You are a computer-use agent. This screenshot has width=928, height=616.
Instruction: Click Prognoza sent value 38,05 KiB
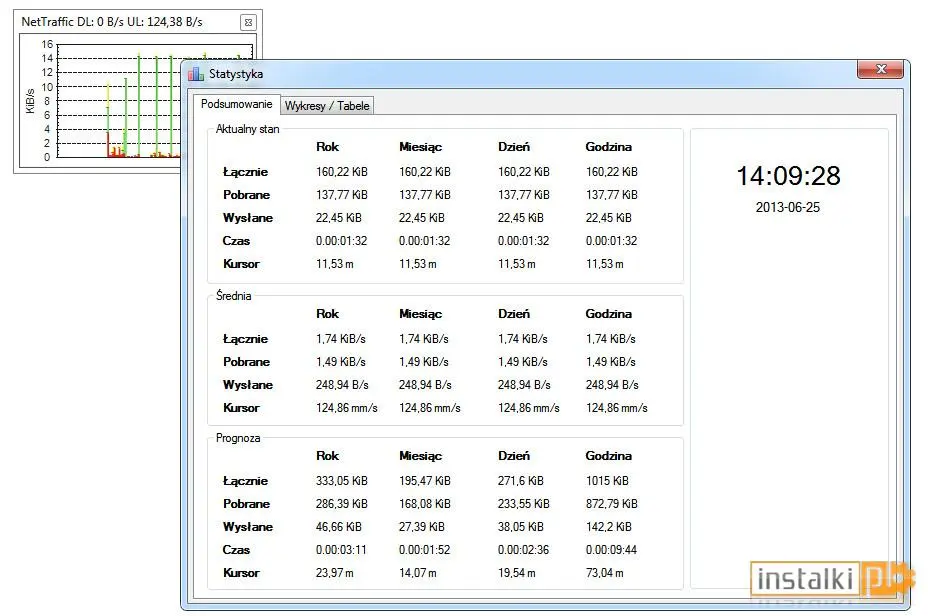520,527
